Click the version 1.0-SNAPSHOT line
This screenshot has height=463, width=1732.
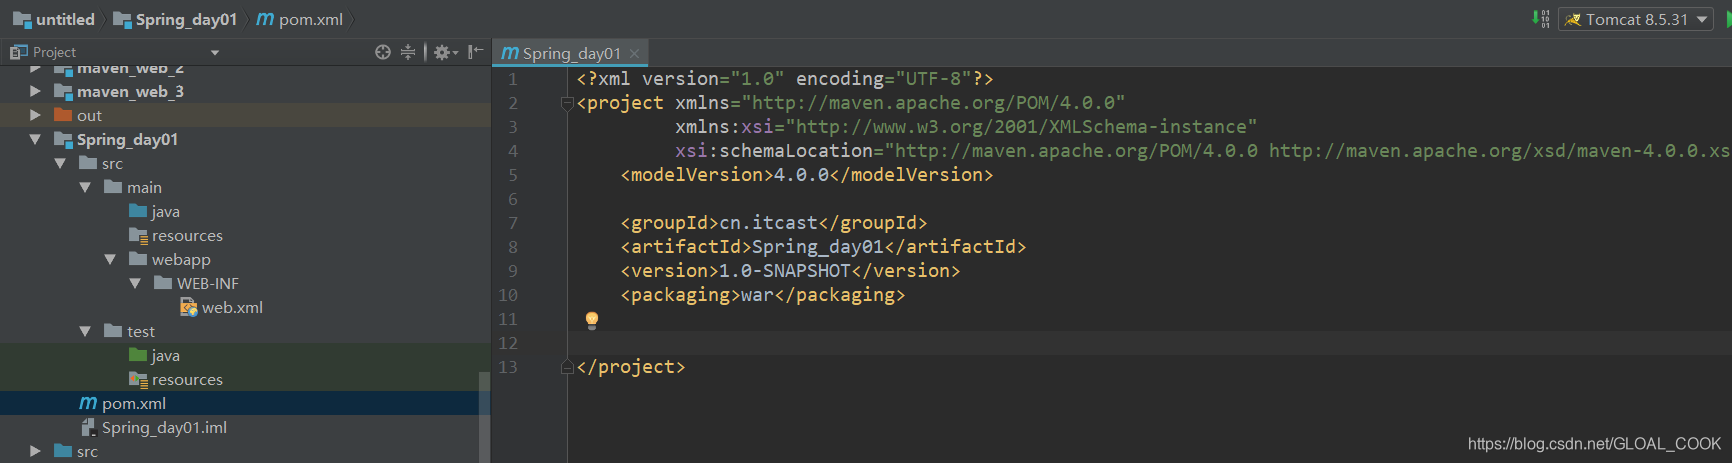790,271
